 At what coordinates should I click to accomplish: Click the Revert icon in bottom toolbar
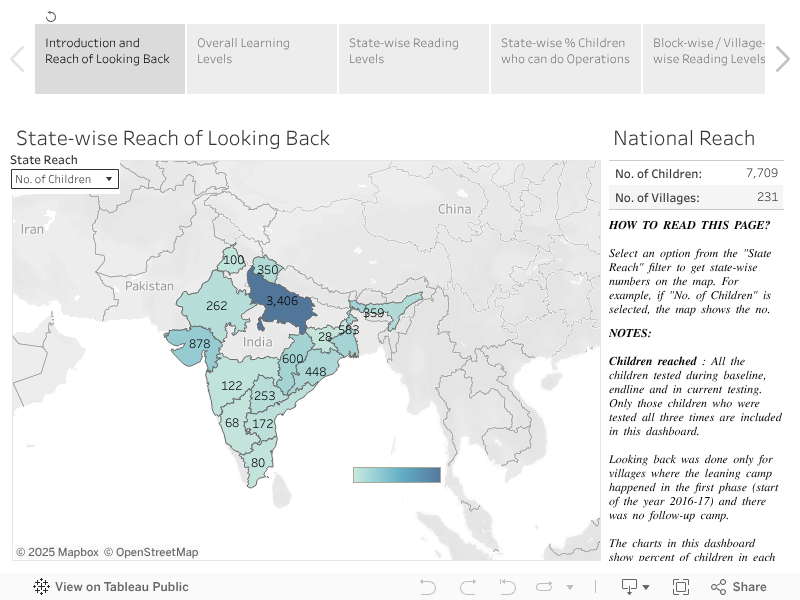click(x=507, y=587)
